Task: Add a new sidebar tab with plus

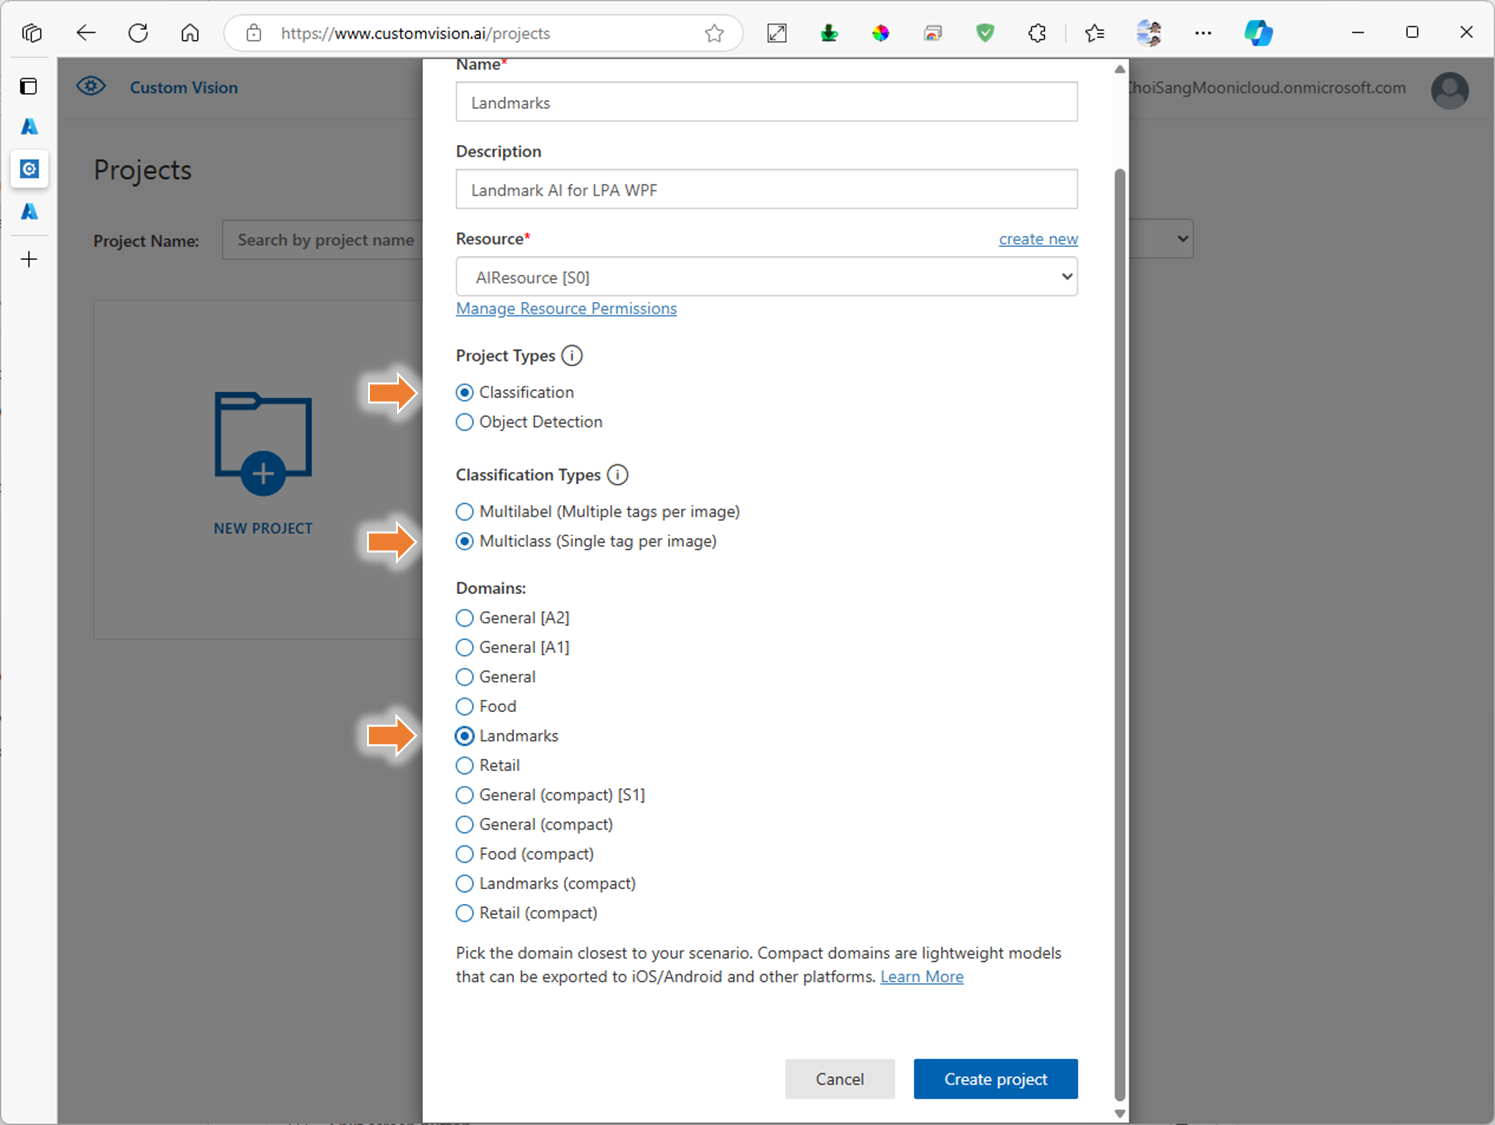Action: (x=29, y=260)
